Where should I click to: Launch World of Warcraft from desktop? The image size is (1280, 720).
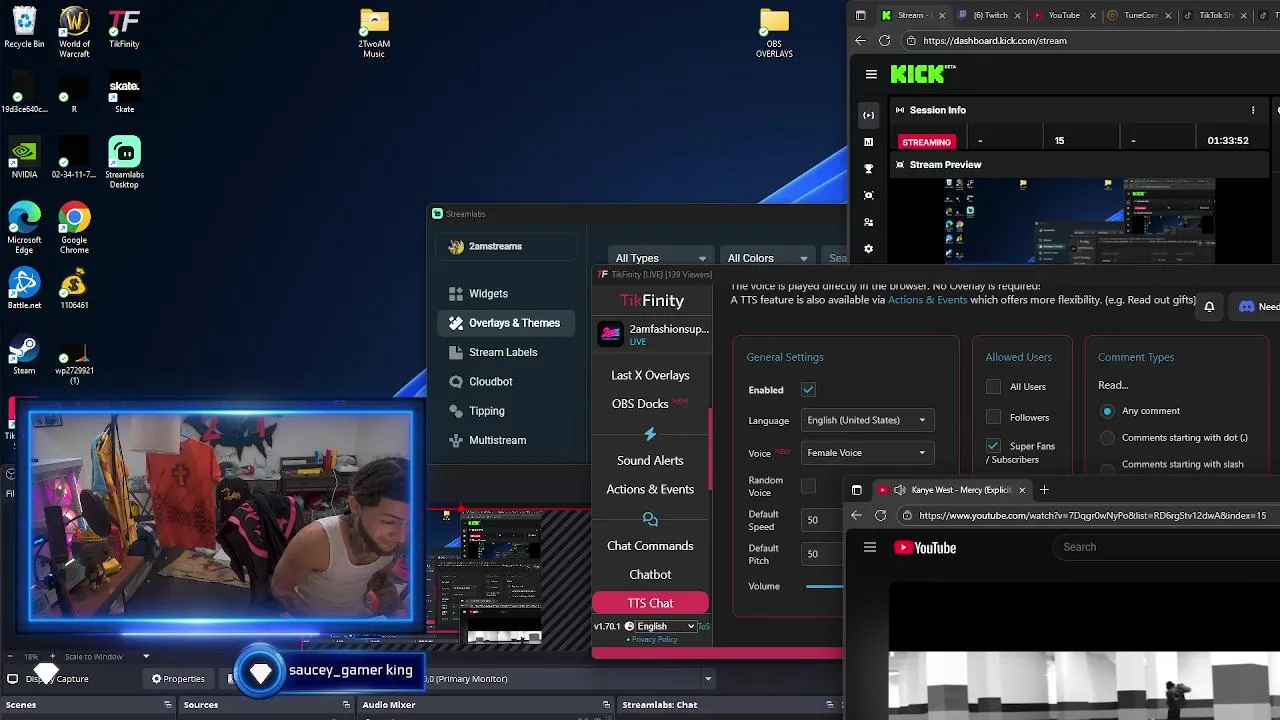click(74, 32)
